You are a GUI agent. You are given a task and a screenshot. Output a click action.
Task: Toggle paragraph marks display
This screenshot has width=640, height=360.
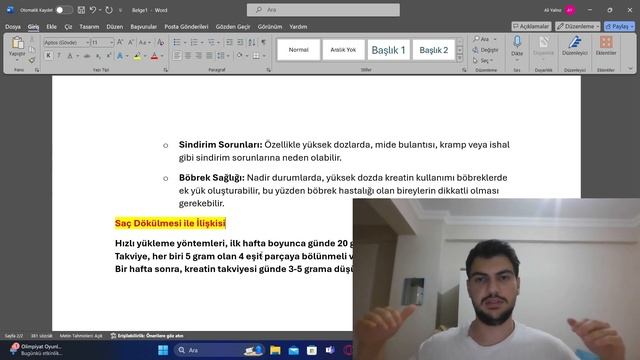pos(264,42)
